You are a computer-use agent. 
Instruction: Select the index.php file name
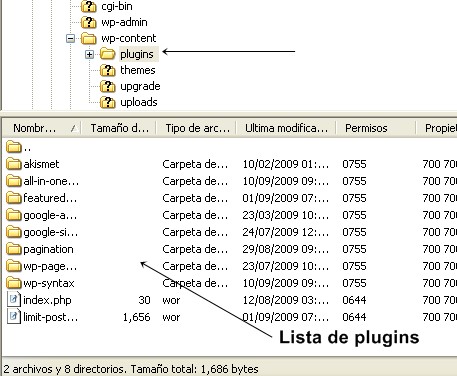tap(47, 300)
